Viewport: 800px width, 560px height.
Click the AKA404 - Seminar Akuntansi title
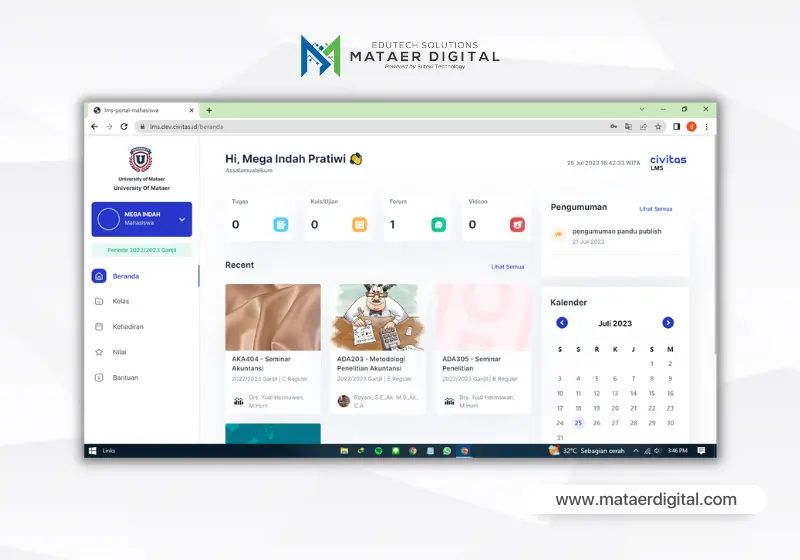261,364
